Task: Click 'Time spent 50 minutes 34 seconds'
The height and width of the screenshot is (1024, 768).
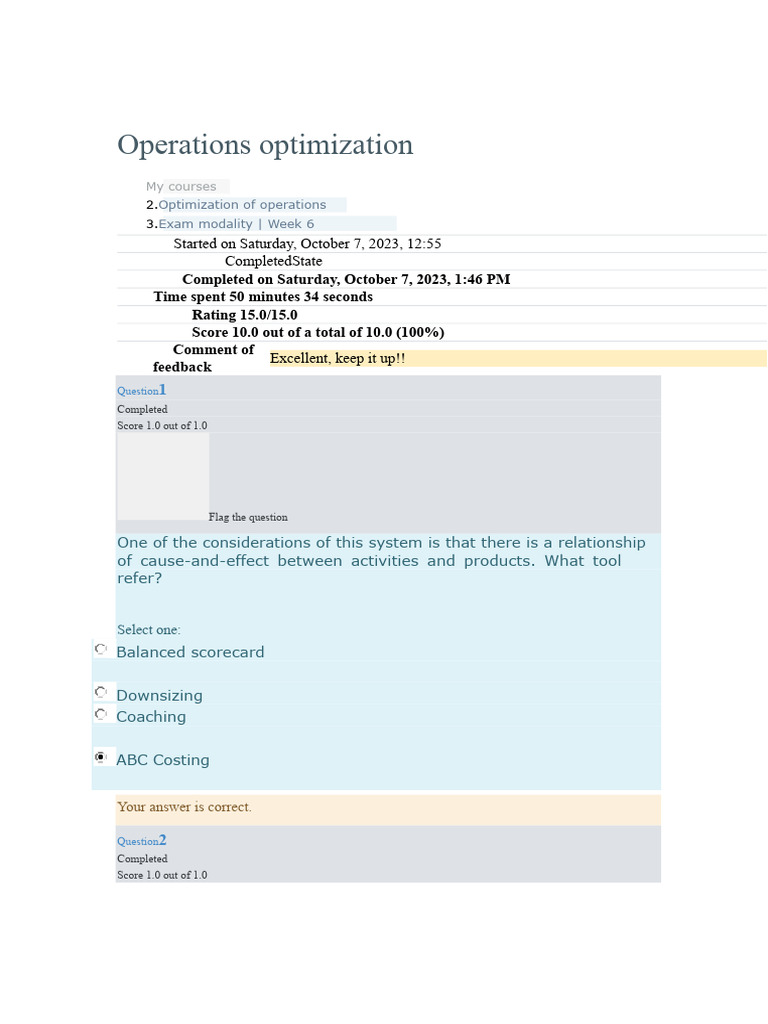Action: [x=263, y=296]
